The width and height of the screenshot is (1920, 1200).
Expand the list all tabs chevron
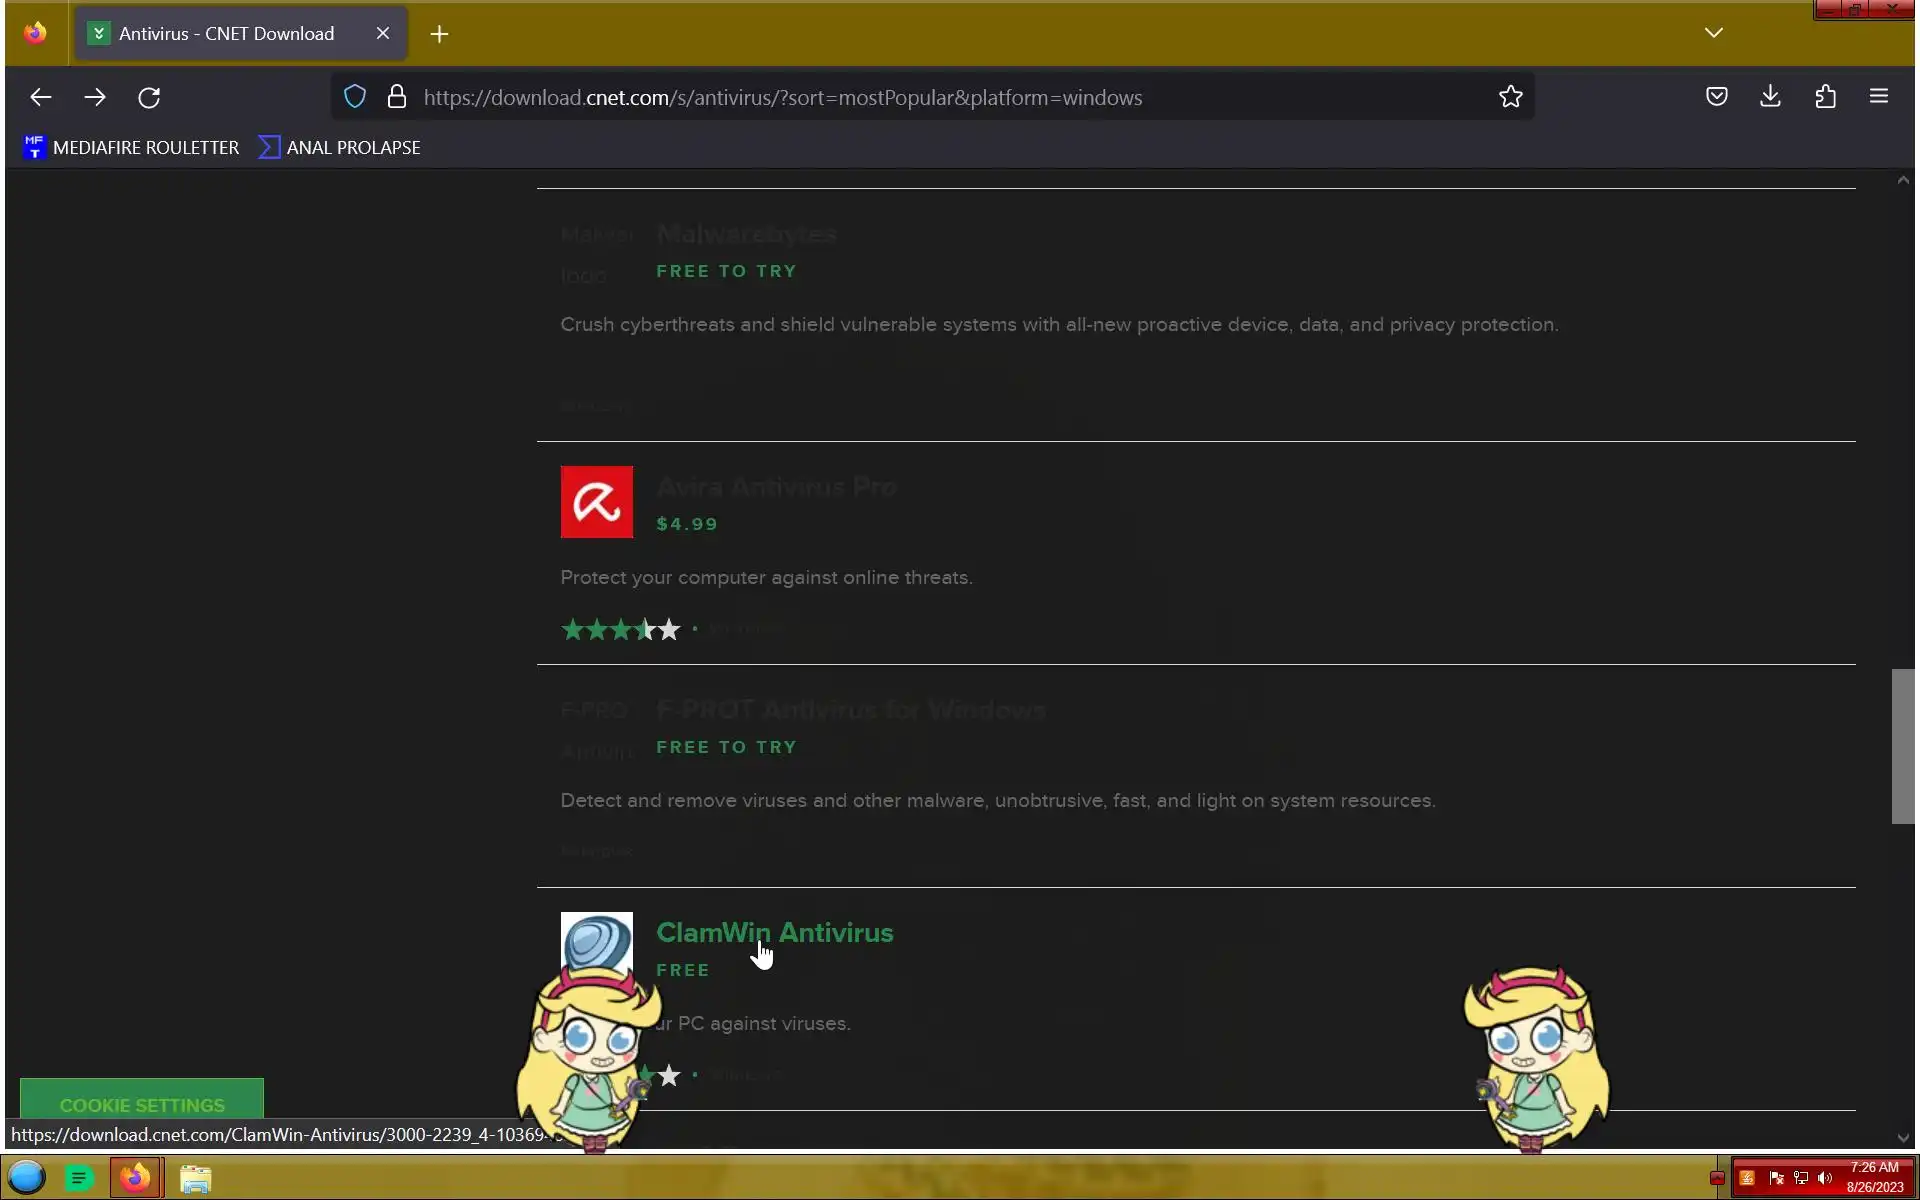coord(1713,33)
